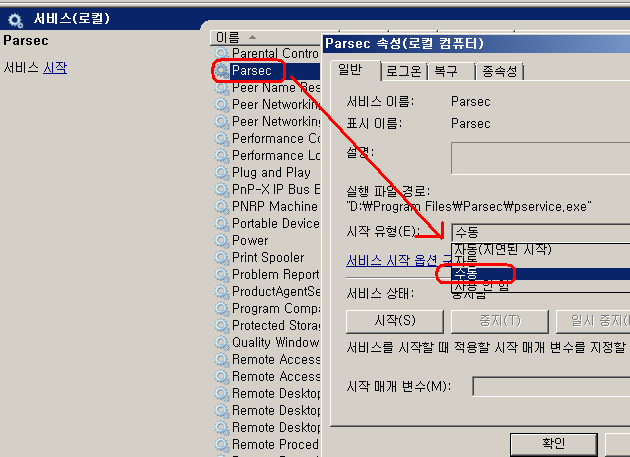Click the gear icon beside ProductAgentService
Screen dimensions: 630x457
221,291
